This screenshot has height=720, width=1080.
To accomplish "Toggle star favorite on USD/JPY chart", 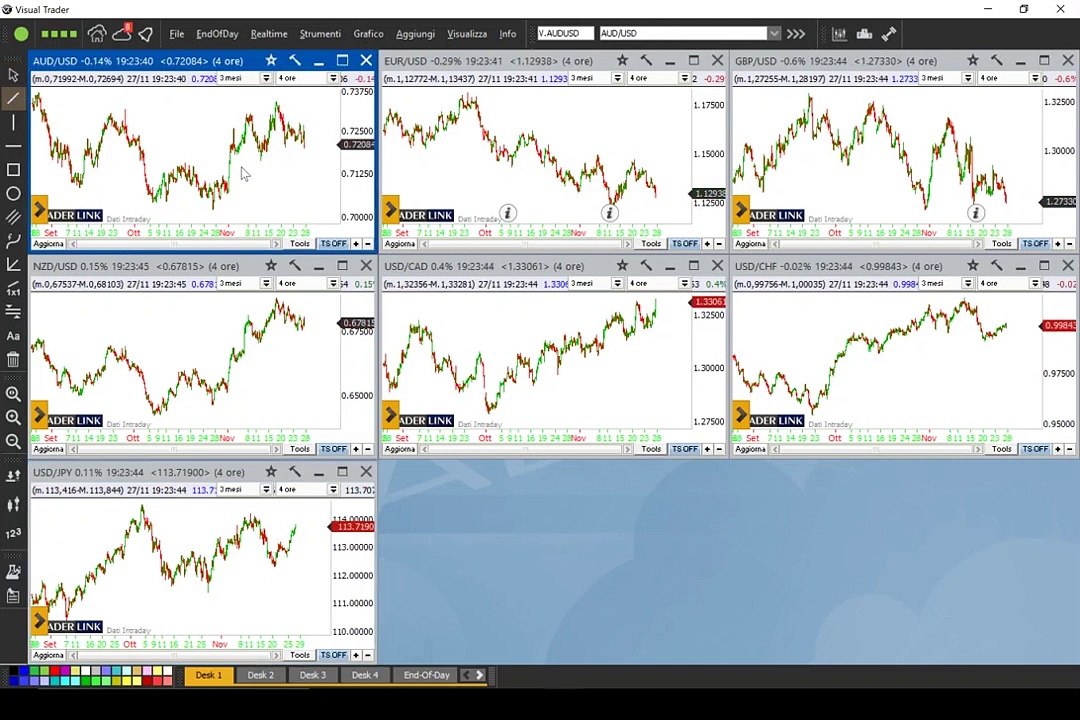I will coord(271,472).
